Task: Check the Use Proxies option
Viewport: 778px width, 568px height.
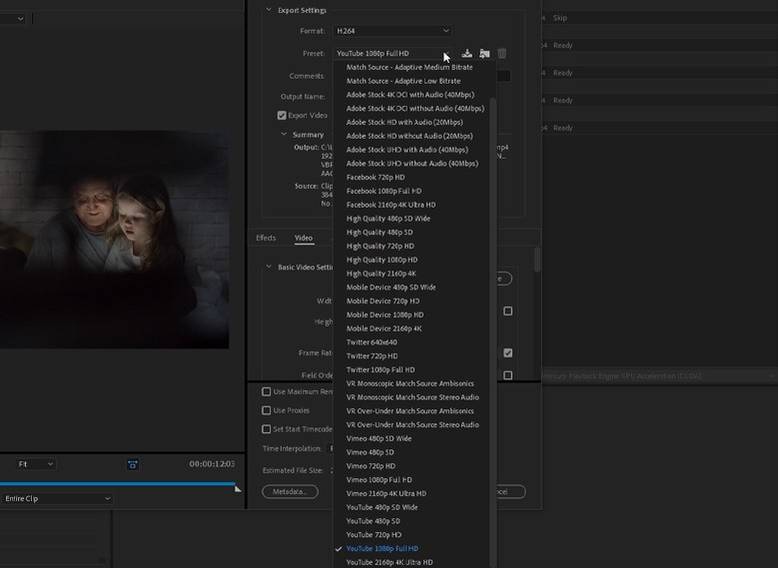Action: click(266, 410)
